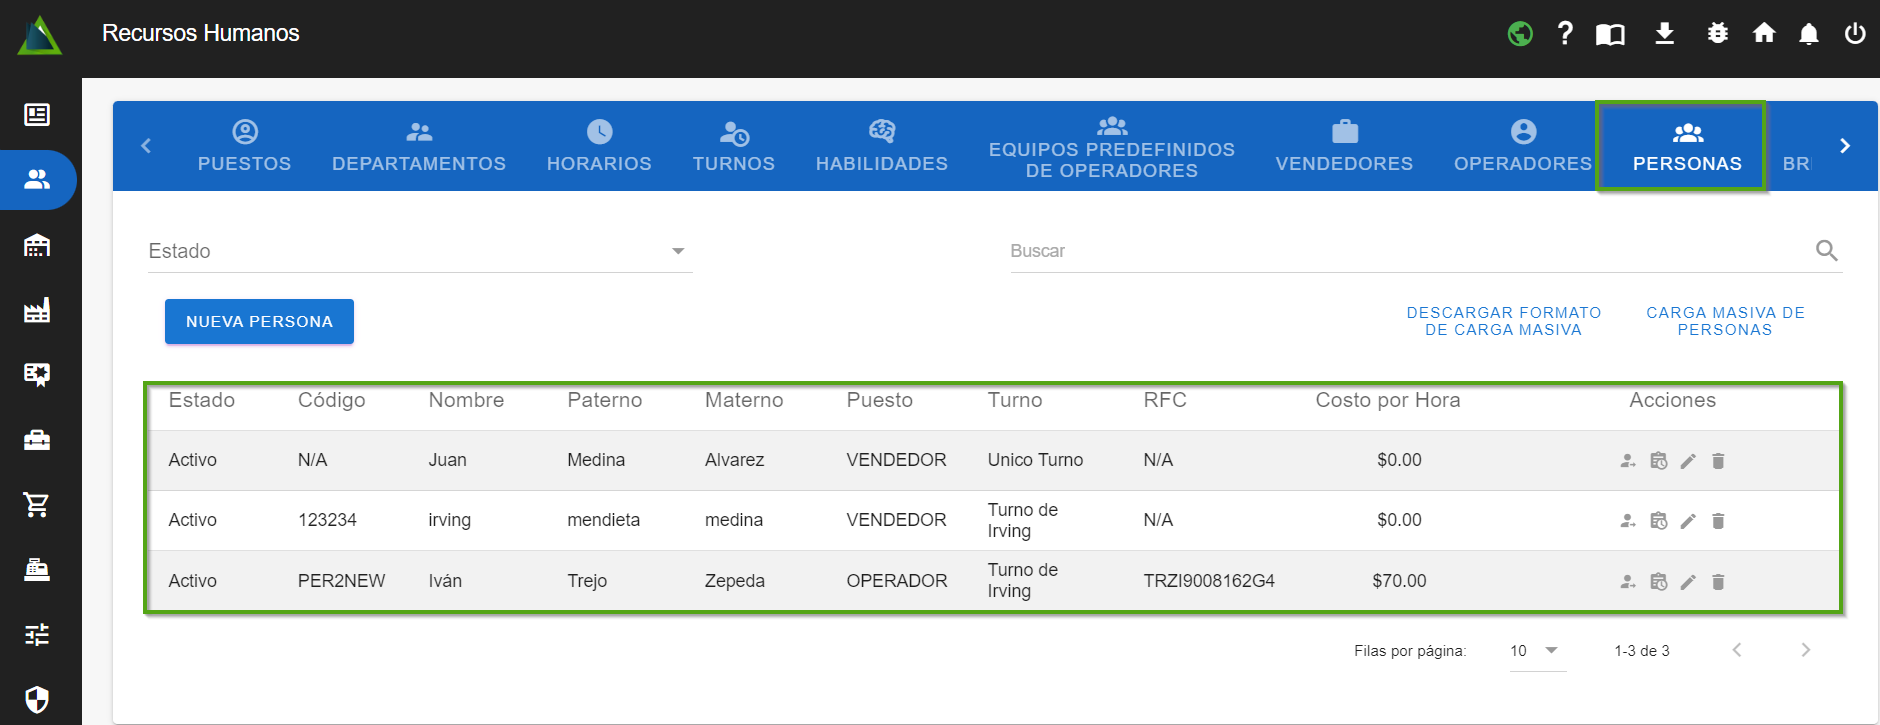Image resolution: width=1880 pixels, height=725 pixels.
Task: Open help with the question mark icon
Action: [1565, 34]
